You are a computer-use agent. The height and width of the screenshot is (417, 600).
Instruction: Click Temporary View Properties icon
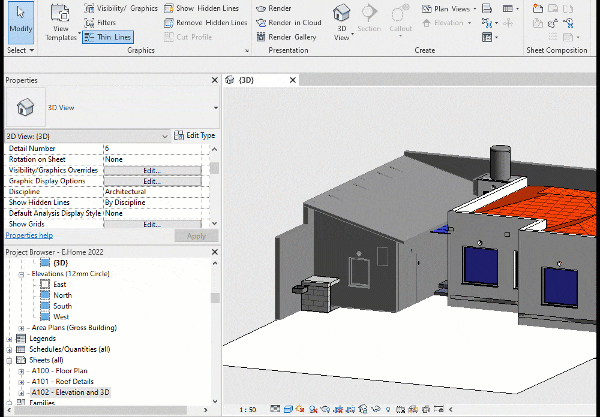(x=400, y=409)
